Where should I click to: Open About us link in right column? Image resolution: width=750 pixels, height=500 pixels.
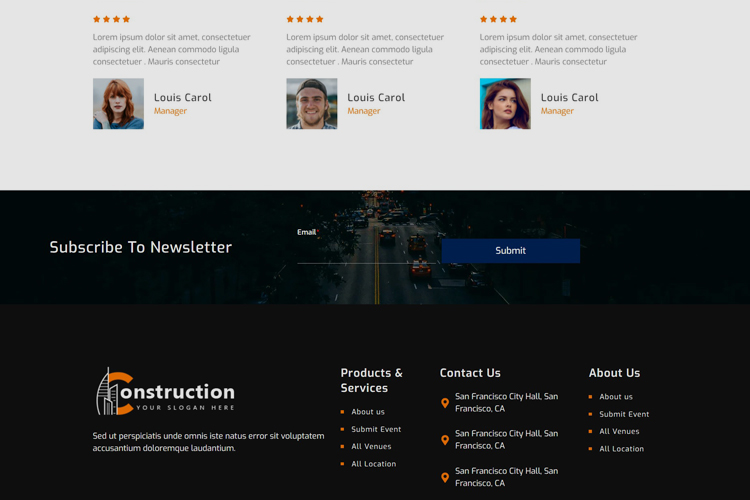pos(616,397)
